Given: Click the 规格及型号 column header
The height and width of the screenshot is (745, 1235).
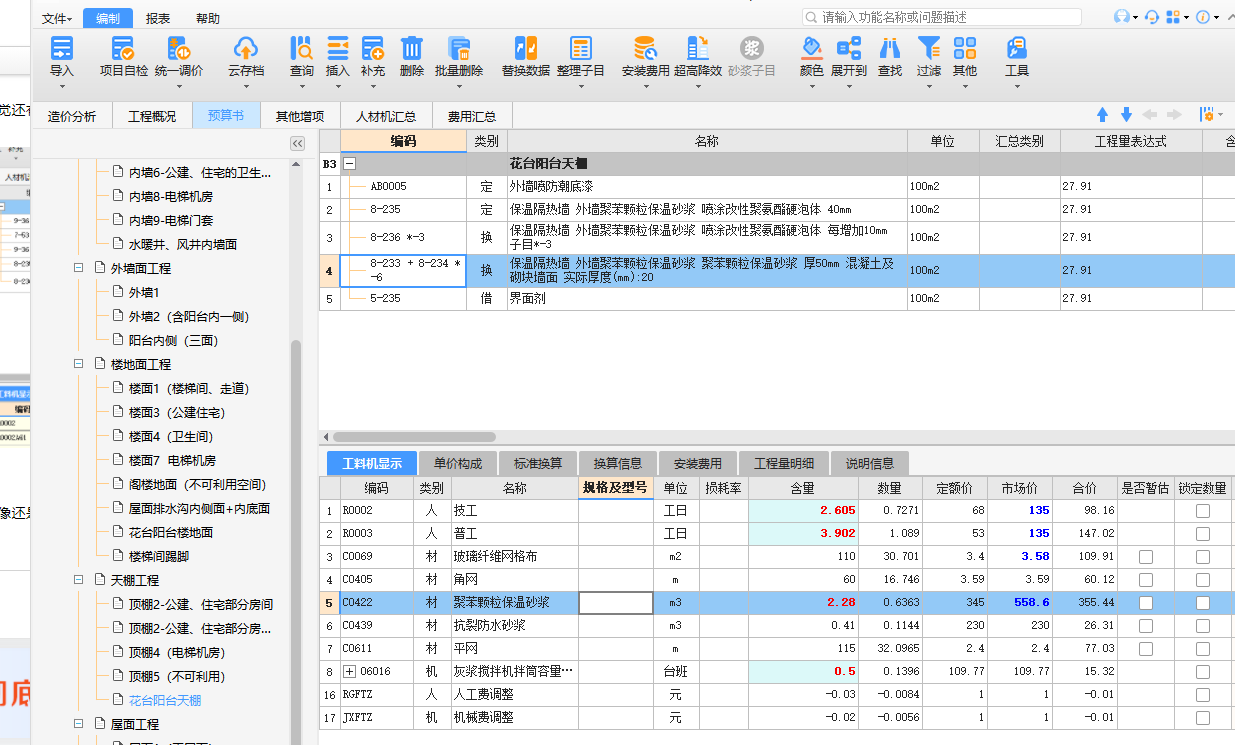Looking at the screenshot, I should (x=616, y=488).
